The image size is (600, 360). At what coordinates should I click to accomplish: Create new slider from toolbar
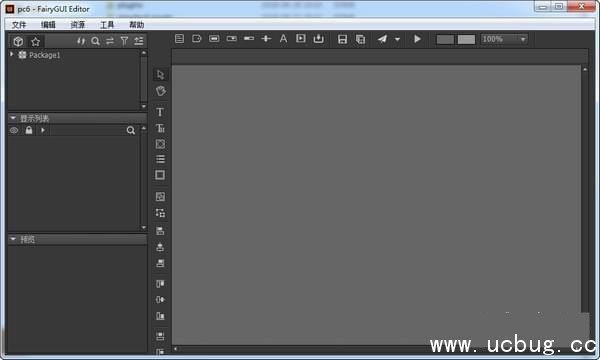266,39
